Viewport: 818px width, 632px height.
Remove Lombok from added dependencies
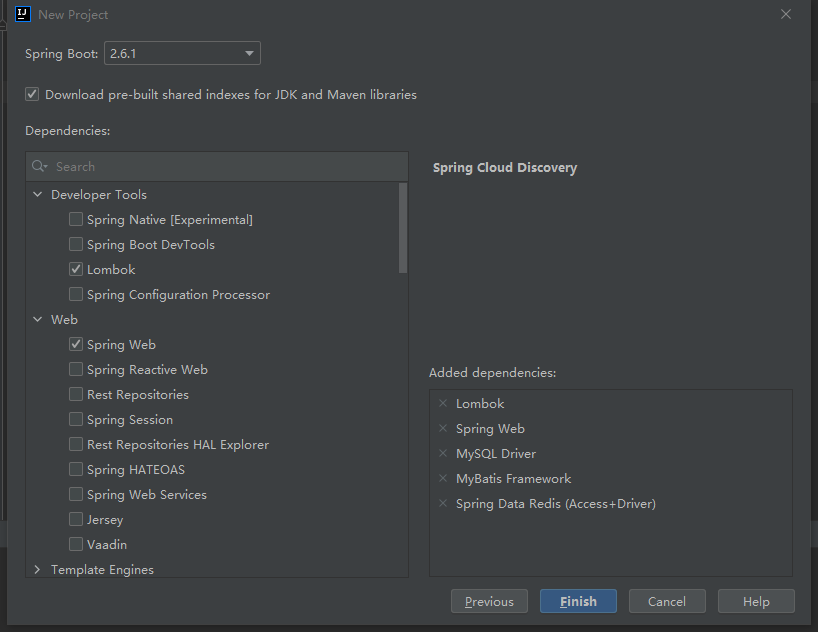443,403
